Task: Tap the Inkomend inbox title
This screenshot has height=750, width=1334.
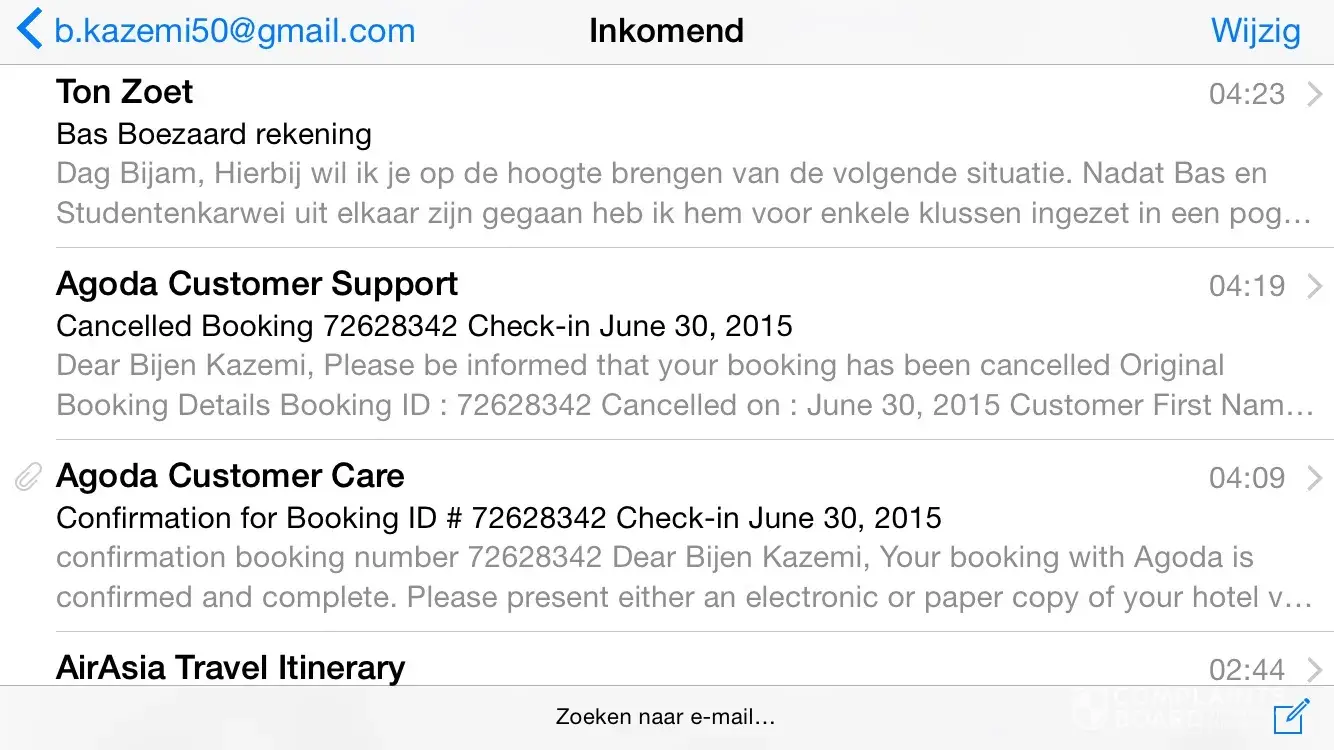Action: pyautogui.click(x=666, y=31)
